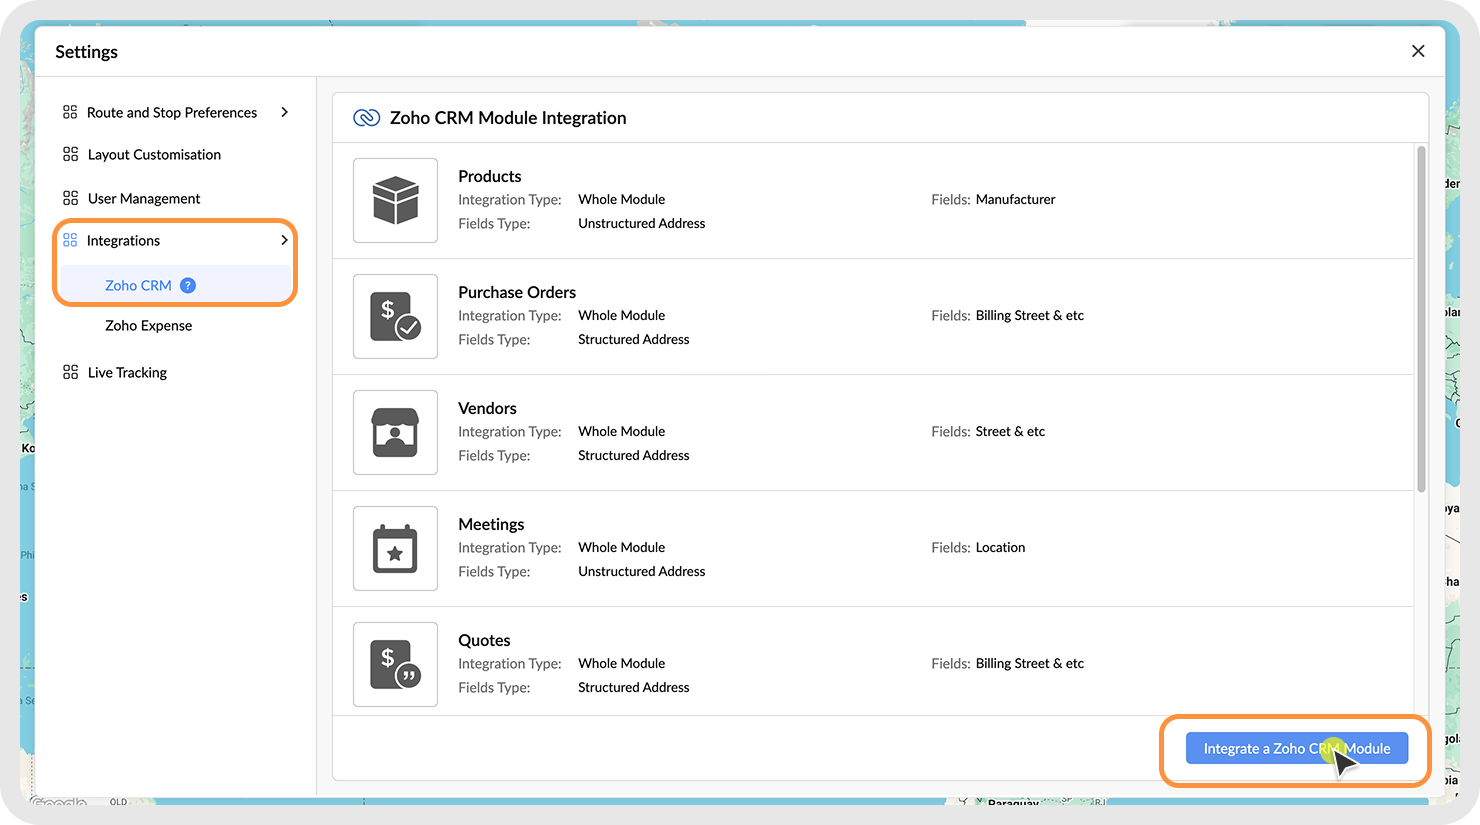Close the Settings dialog
Image resolution: width=1480 pixels, height=825 pixels.
1418,51
